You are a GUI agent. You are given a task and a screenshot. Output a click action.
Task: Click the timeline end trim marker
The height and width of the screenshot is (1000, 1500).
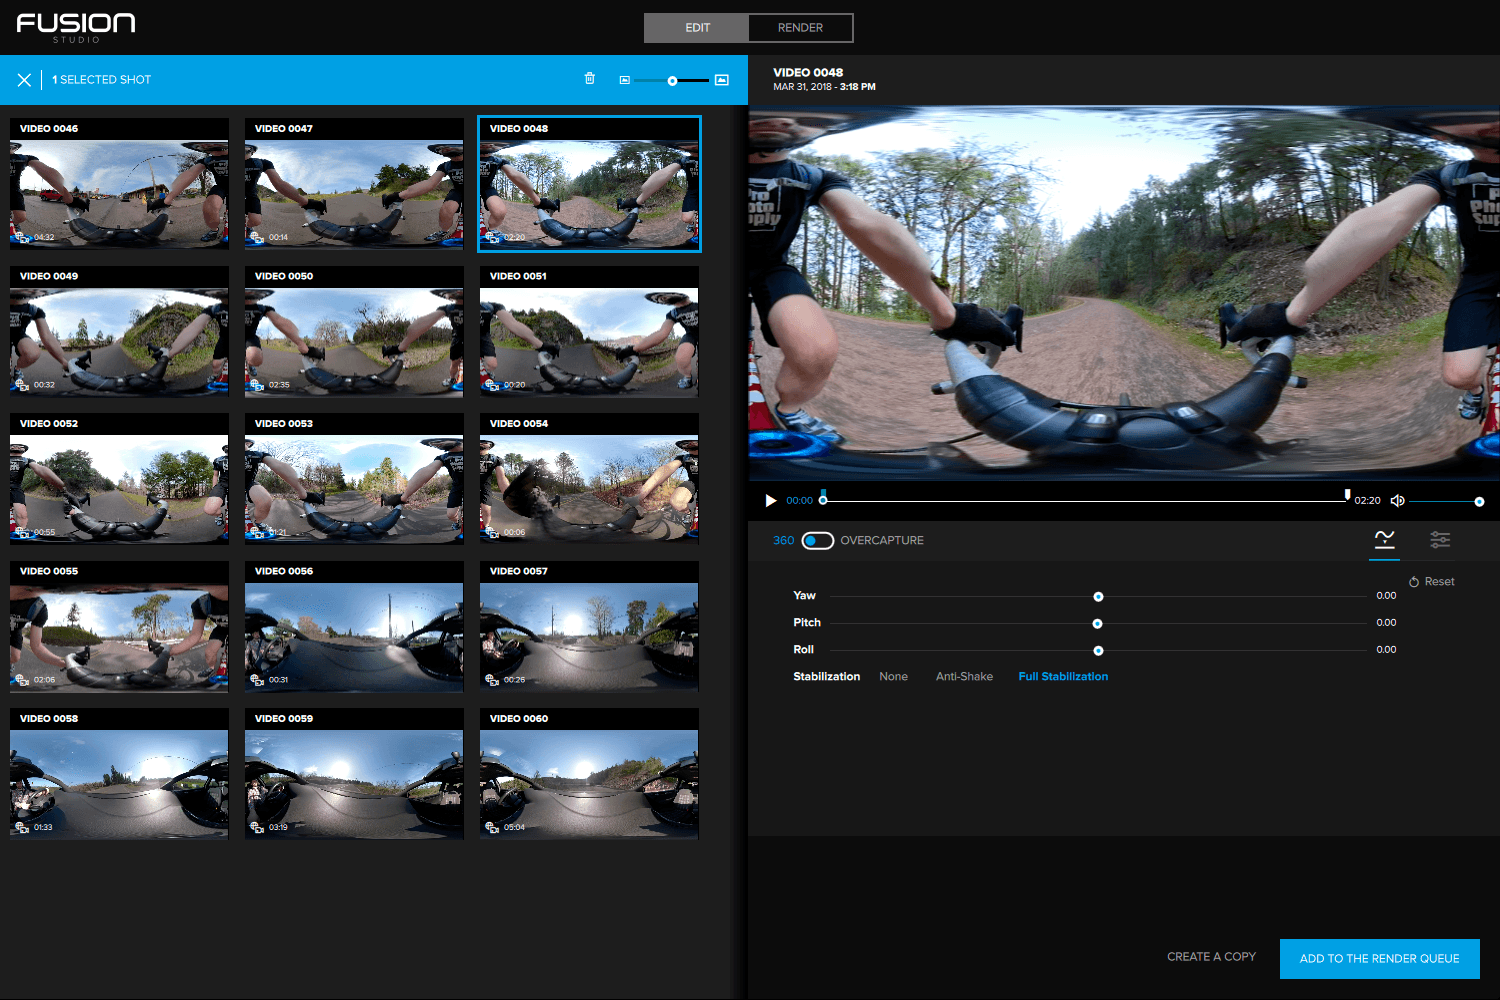[x=1347, y=495]
